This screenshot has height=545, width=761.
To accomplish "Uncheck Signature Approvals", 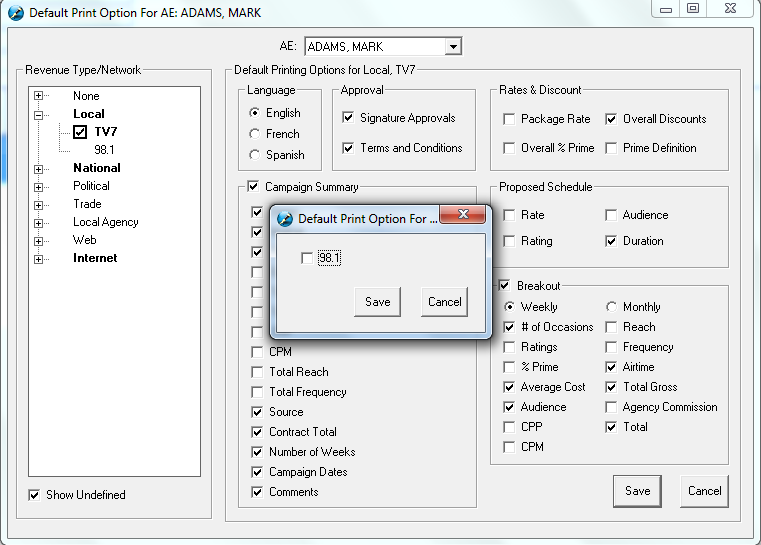I will pos(348,118).
